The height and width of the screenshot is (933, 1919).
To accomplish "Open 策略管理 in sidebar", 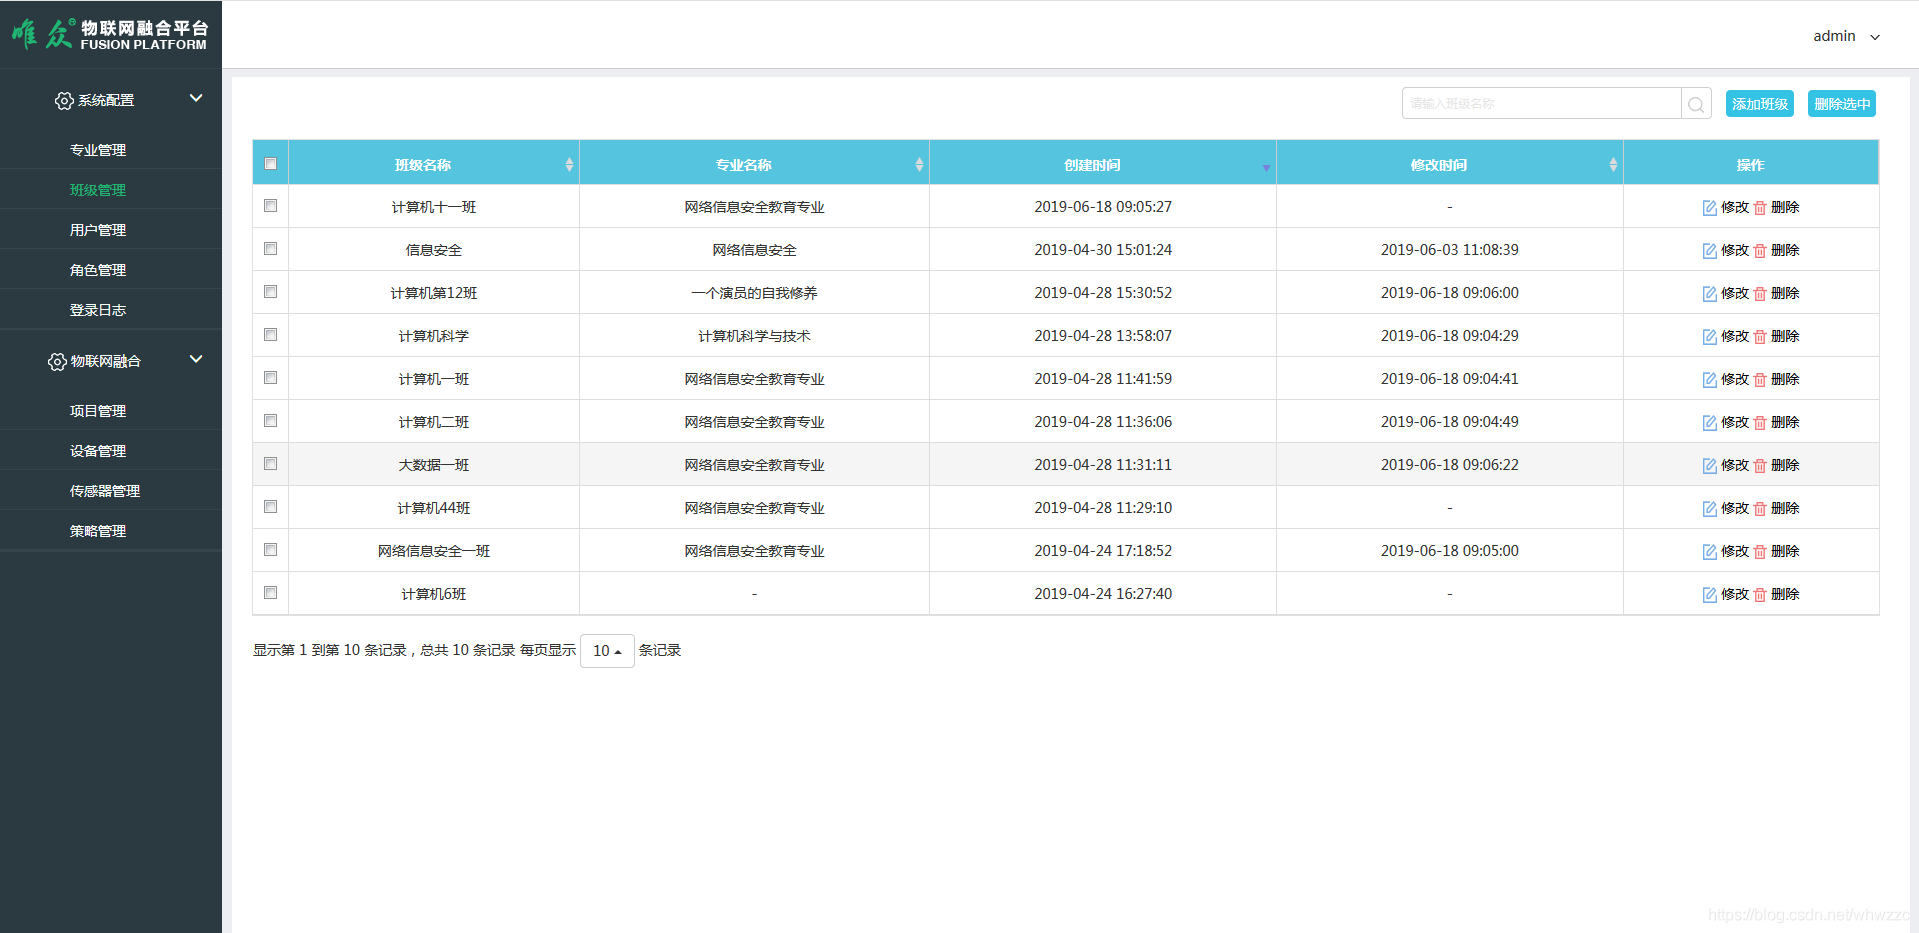I will [98, 531].
